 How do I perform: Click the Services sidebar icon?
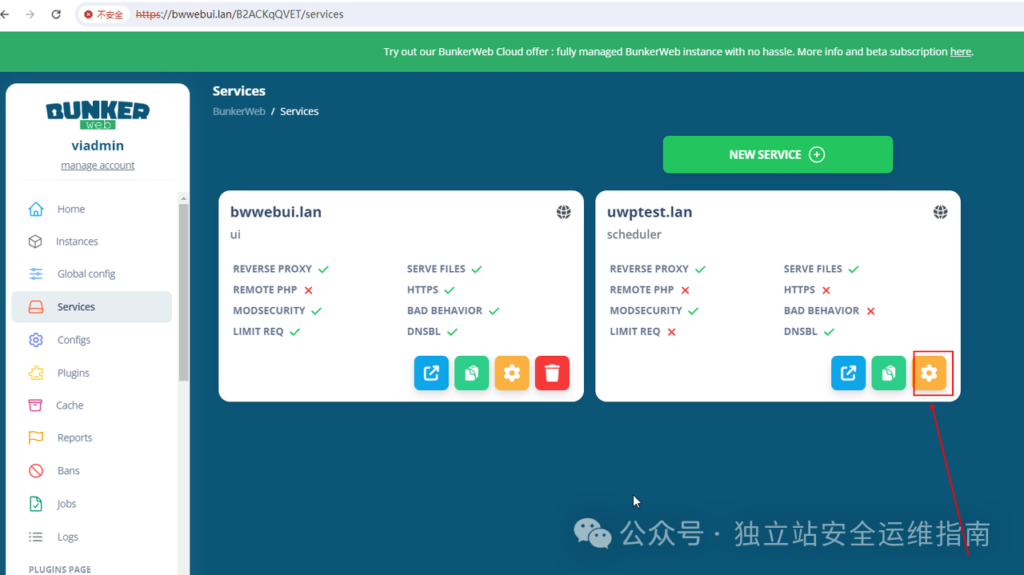pyautogui.click(x=36, y=306)
